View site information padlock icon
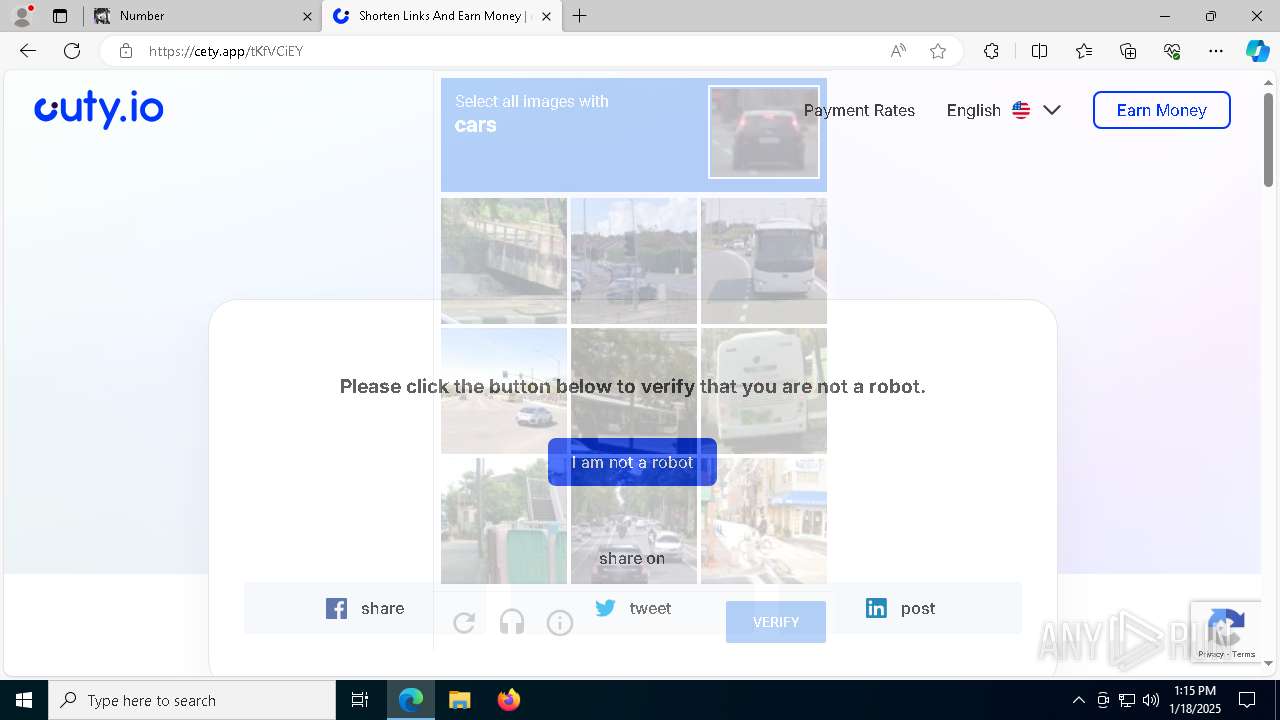The image size is (1280, 720). pos(125,51)
